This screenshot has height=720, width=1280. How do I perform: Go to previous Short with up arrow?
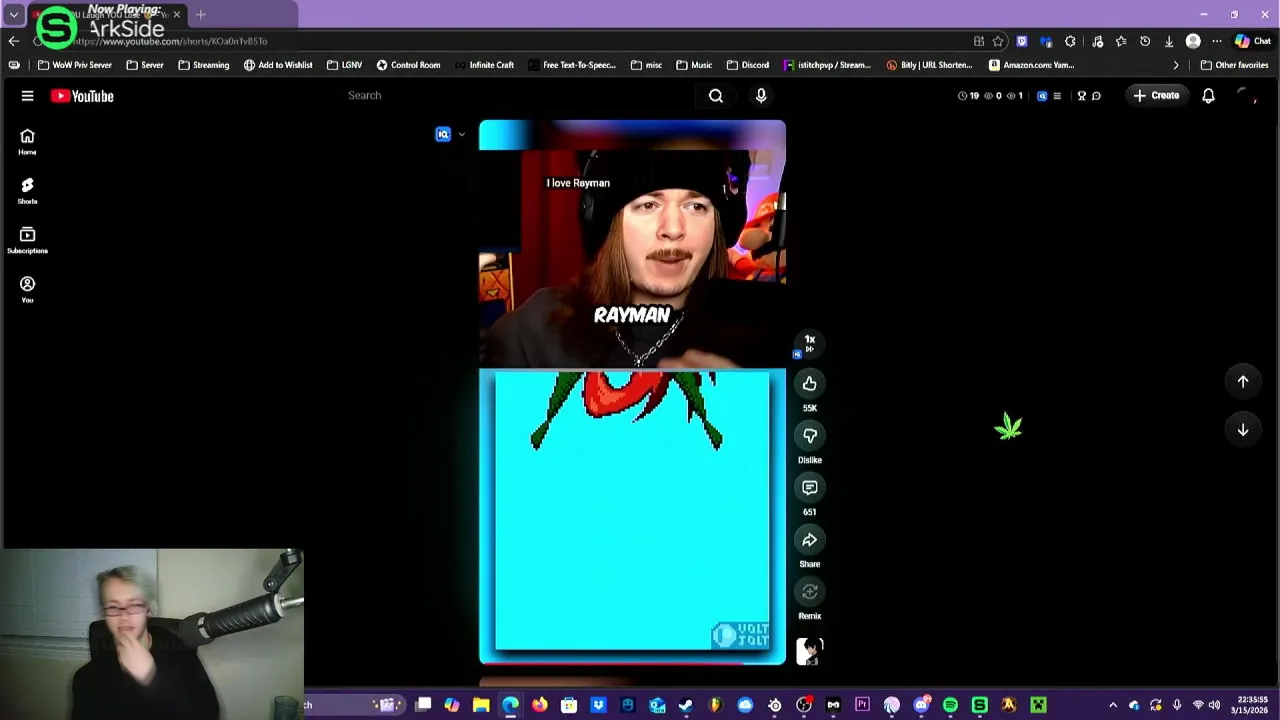[x=1243, y=381]
